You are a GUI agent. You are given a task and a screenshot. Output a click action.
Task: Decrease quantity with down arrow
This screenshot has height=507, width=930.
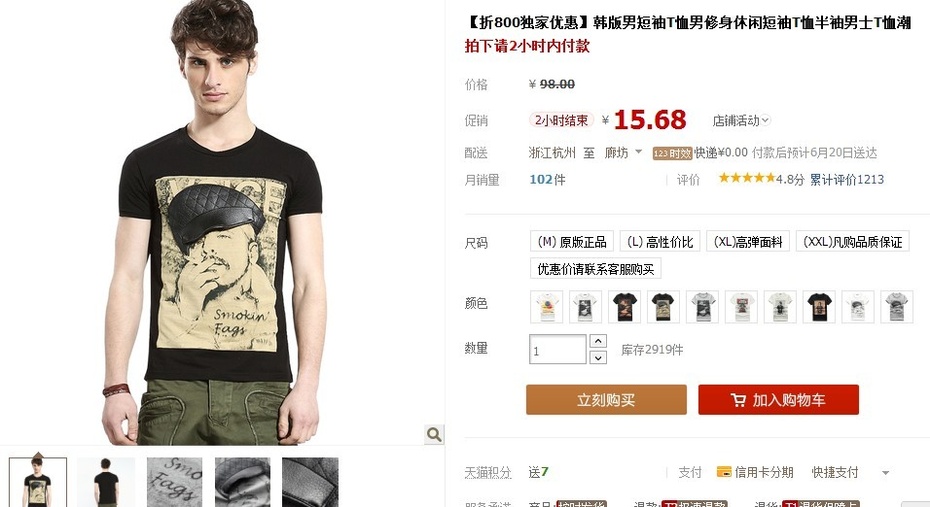click(598, 358)
